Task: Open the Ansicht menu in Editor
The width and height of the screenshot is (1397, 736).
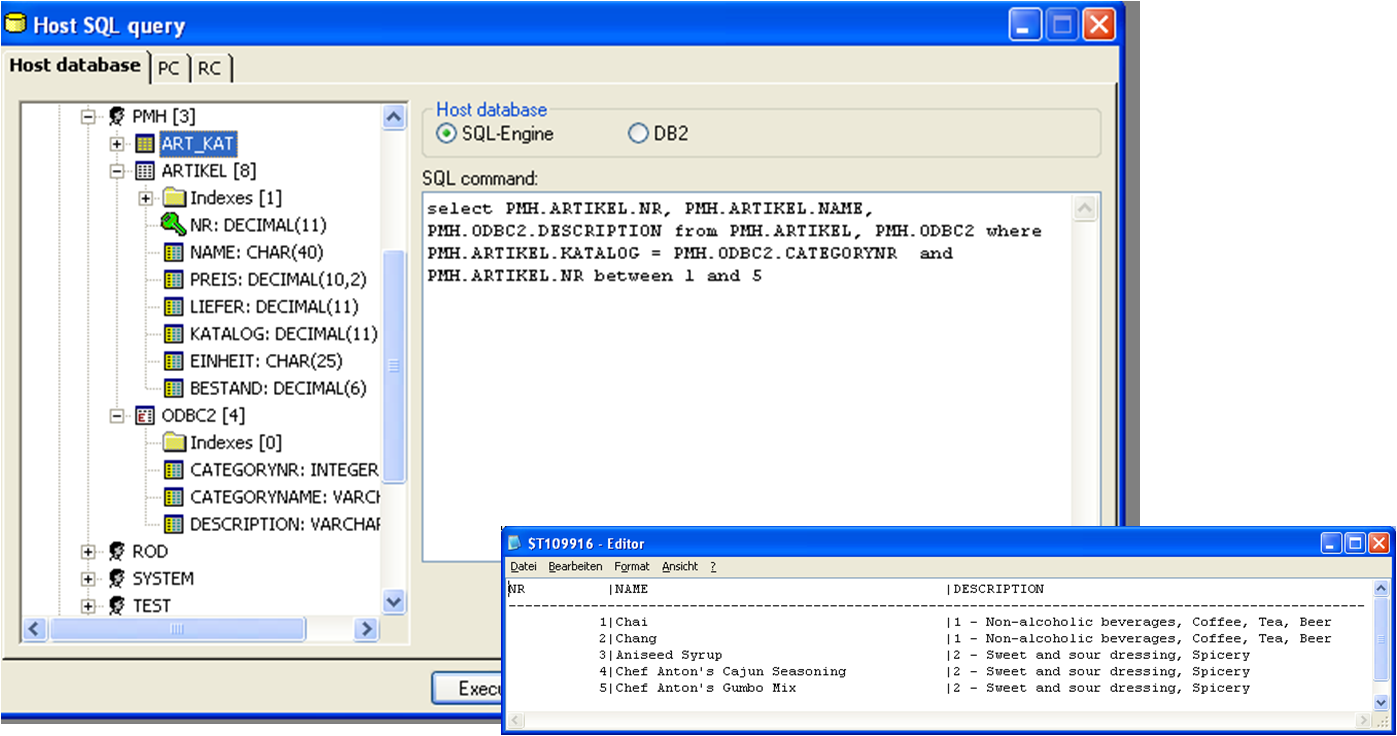Action: pos(680,566)
